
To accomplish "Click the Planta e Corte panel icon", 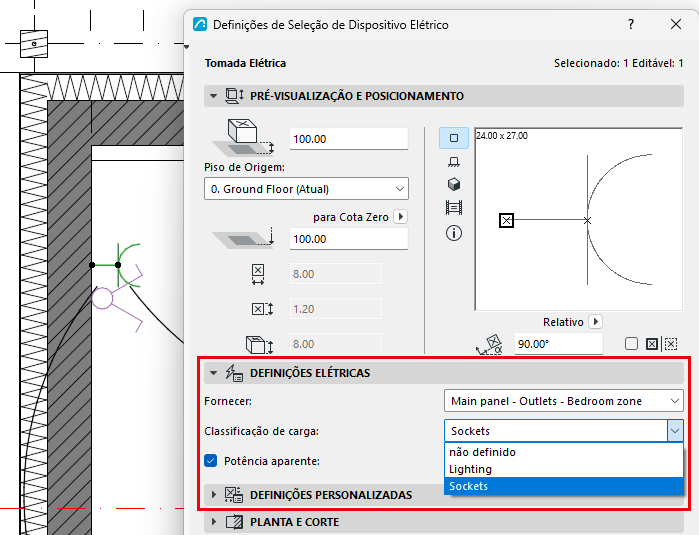I will [234, 522].
